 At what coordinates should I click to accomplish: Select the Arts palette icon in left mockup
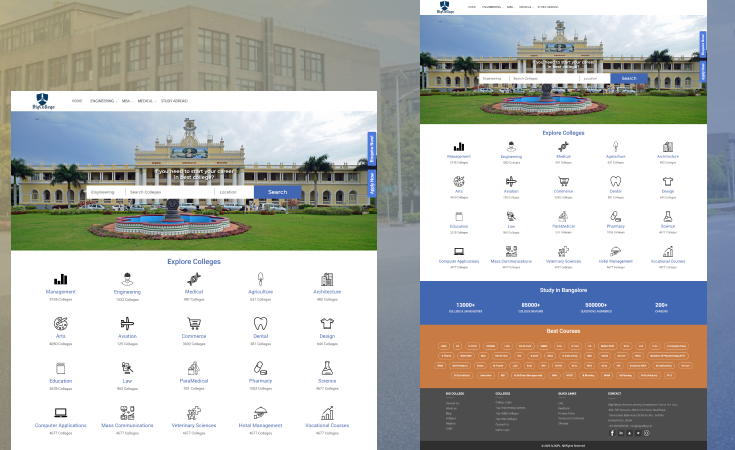pyautogui.click(x=61, y=324)
